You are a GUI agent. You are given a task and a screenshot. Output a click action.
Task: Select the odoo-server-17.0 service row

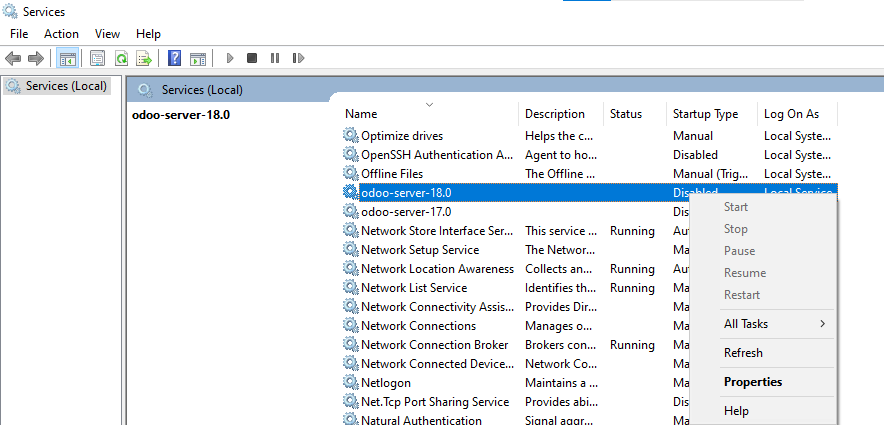tap(406, 212)
